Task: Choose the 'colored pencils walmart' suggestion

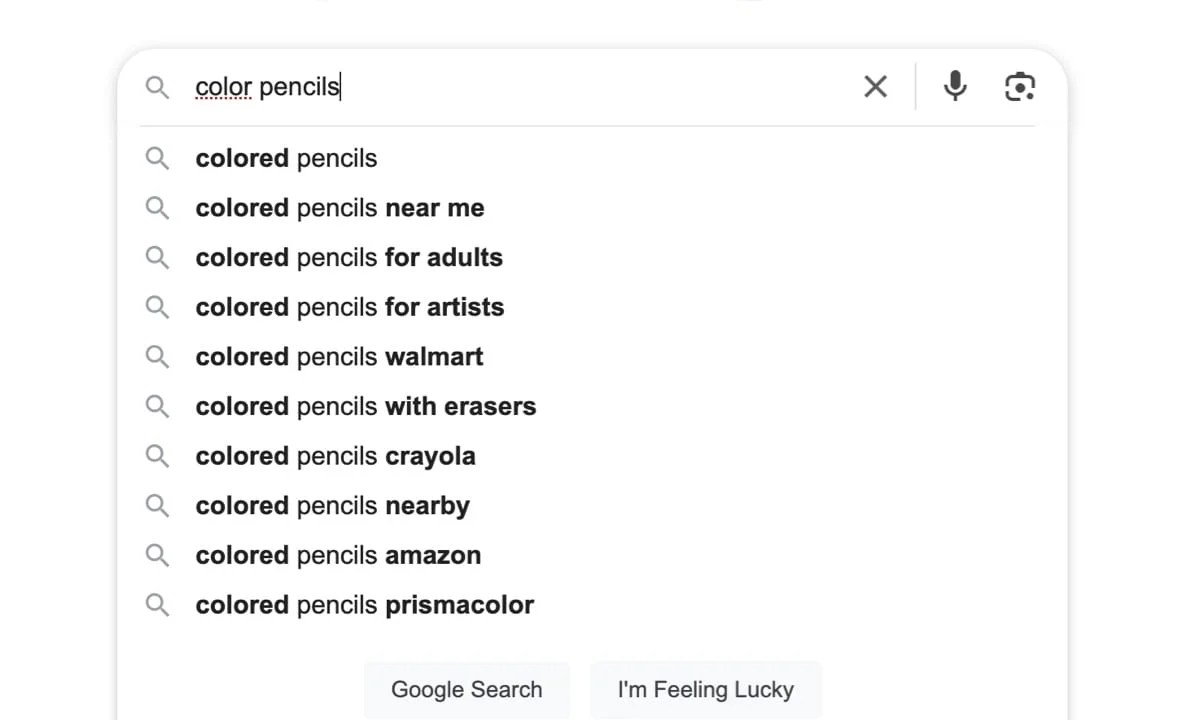Action: (339, 356)
